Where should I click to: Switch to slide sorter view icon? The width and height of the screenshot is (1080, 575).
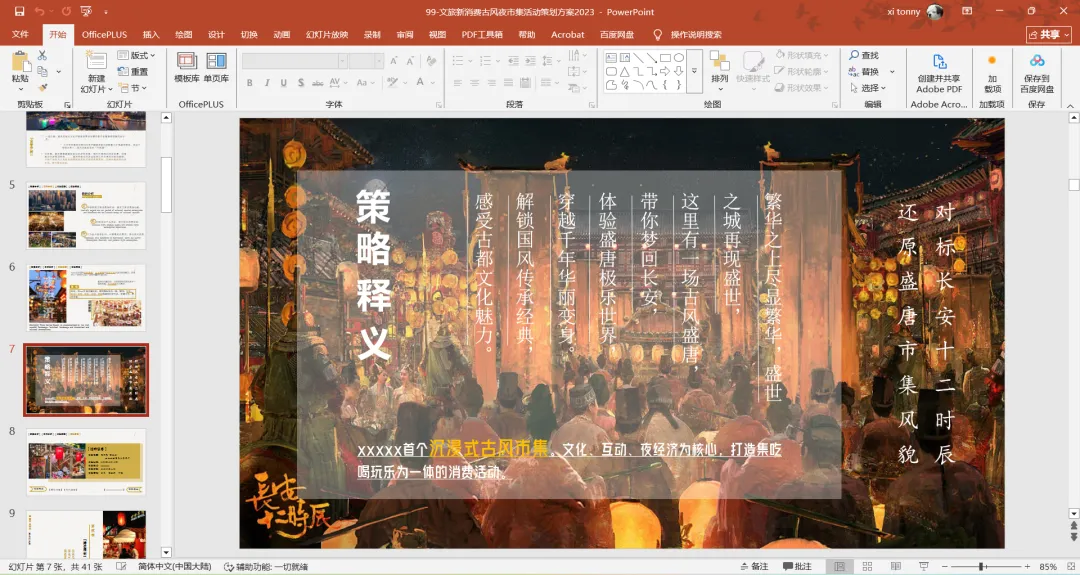coord(867,566)
